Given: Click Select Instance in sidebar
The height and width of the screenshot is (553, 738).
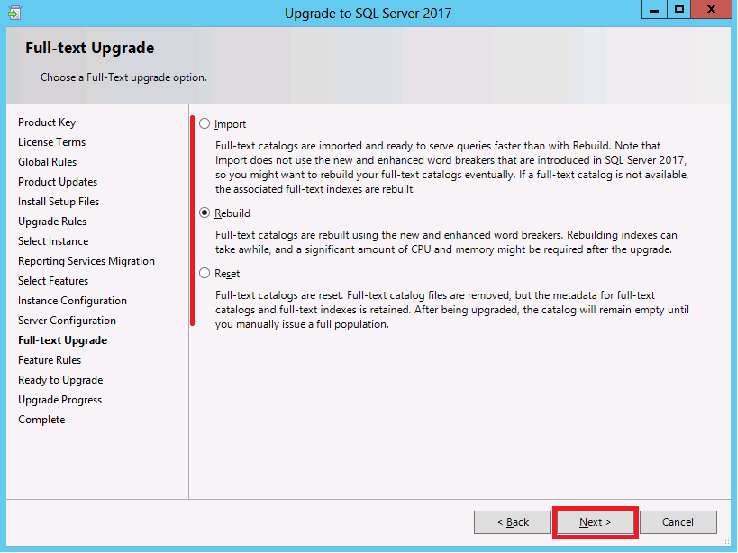Looking at the screenshot, I should pyautogui.click(x=53, y=241).
